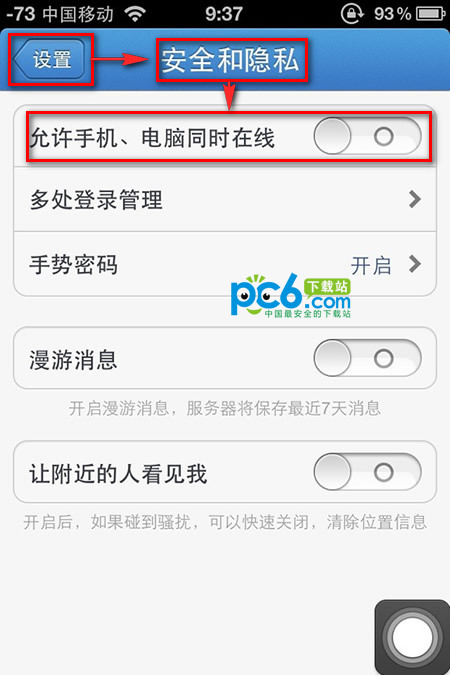Tap the rotation lock status icon

tap(352, 13)
